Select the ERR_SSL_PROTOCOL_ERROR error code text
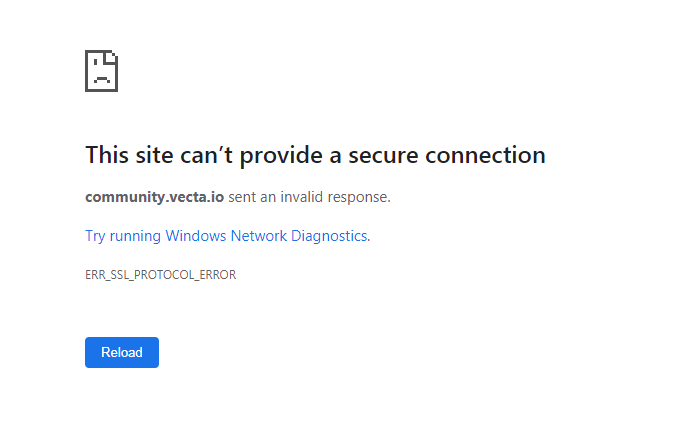679x434 pixels. (160, 275)
